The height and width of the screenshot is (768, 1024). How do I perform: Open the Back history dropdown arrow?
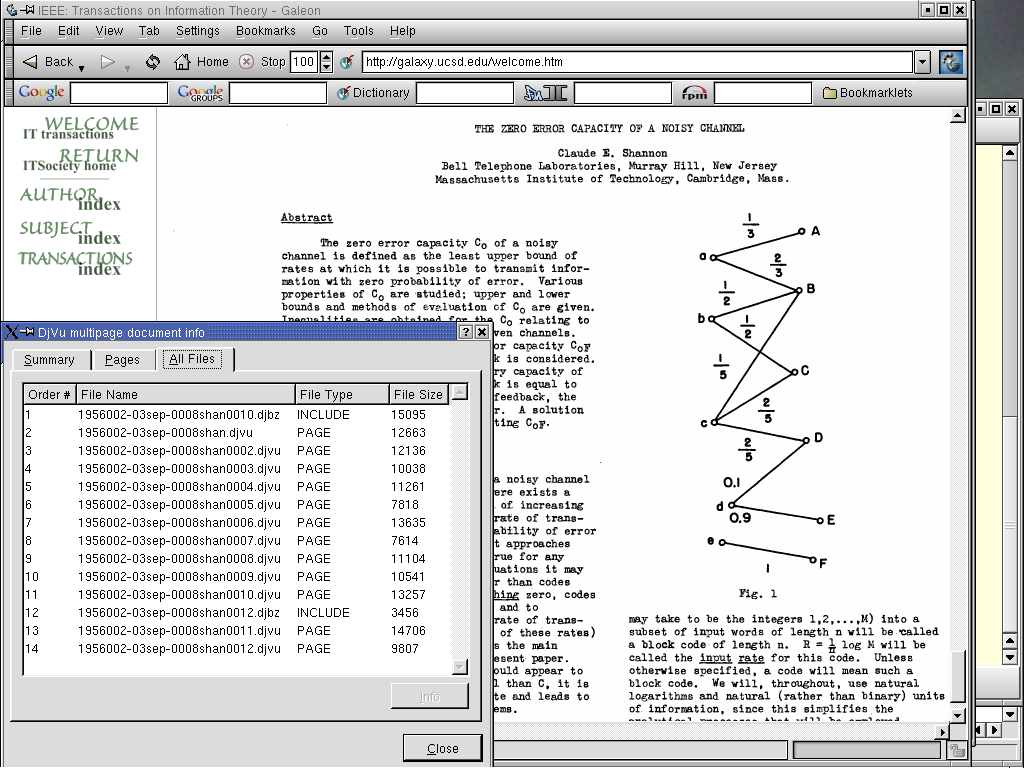point(82,68)
